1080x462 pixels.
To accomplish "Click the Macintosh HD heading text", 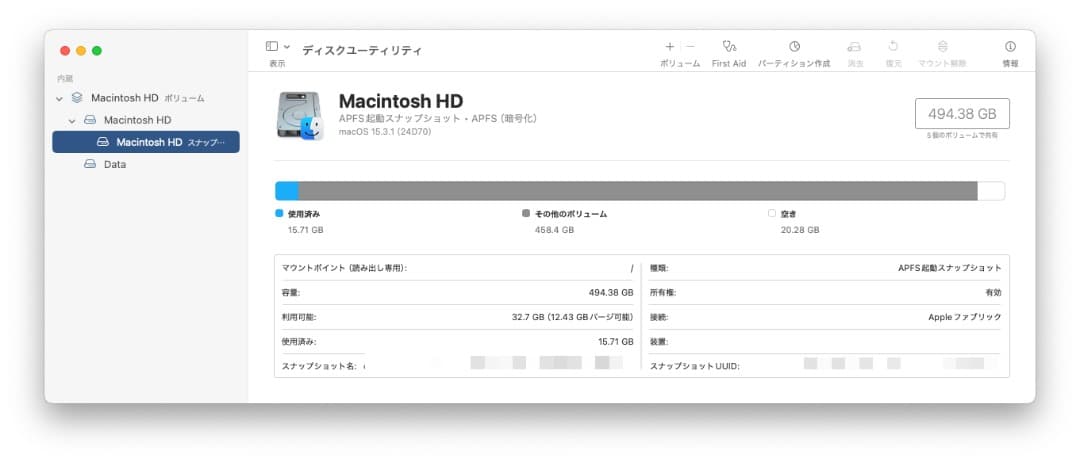I will 401,101.
